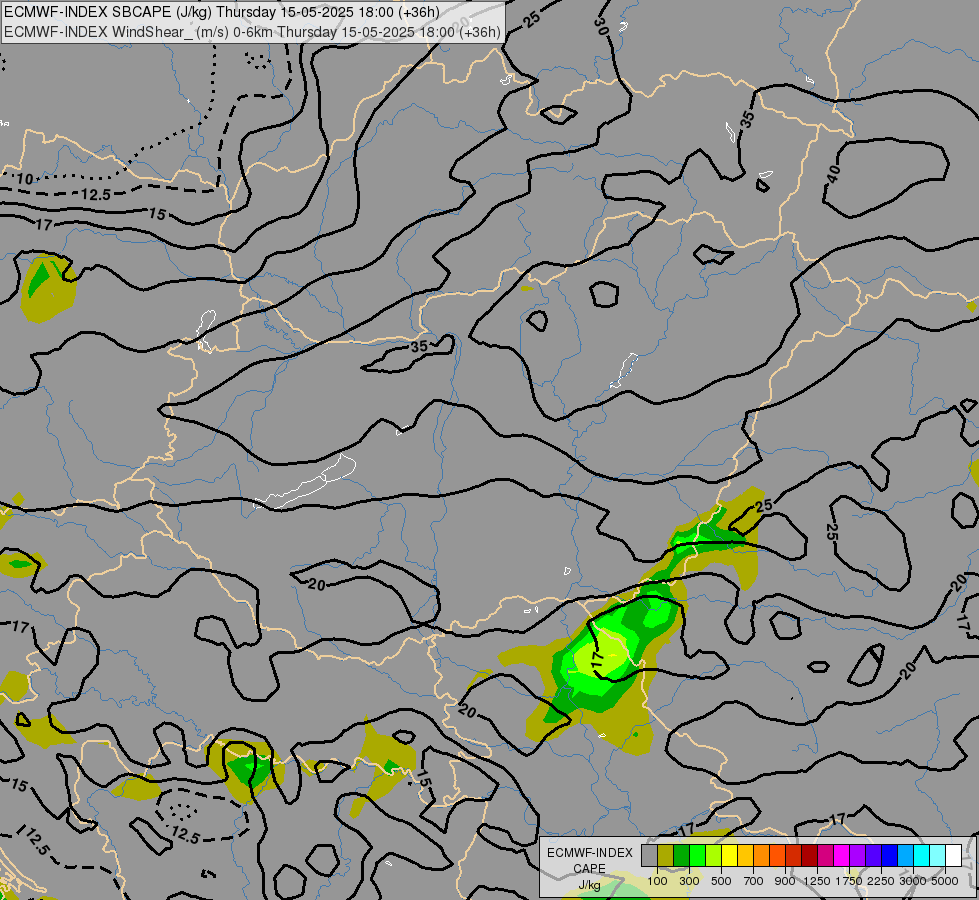Select the dark maroon swatch left of 1250
This screenshot has width=979, height=900.
tap(810, 855)
